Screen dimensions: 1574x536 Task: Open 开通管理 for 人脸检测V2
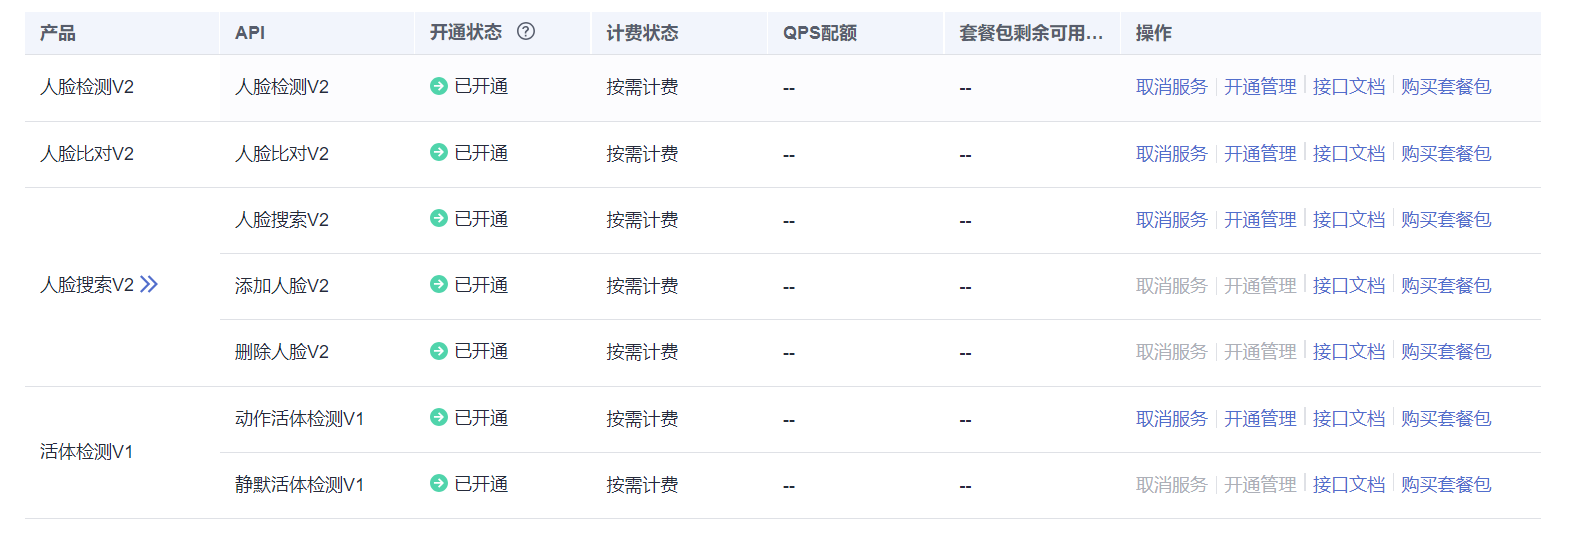(x=1260, y=87)
